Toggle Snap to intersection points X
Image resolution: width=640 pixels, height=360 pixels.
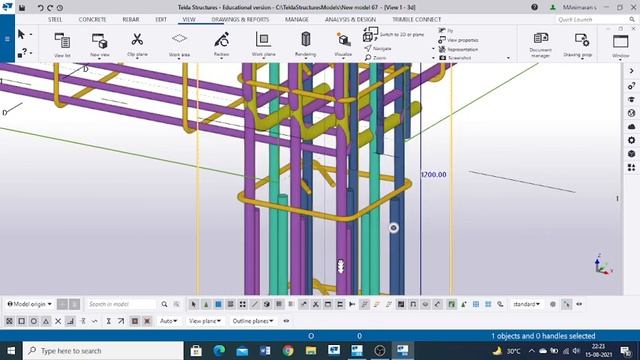(x=58, y=321)
